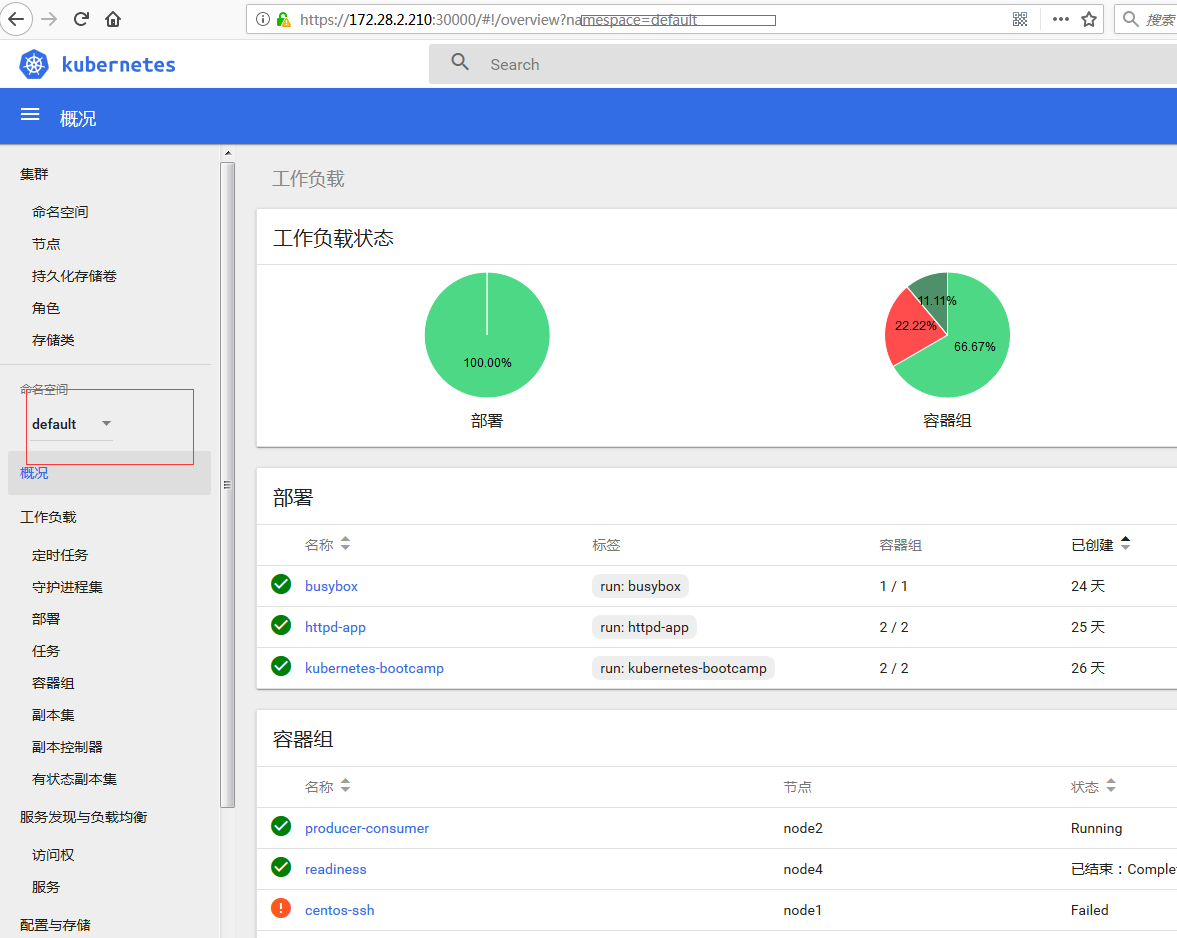Sort deployments by 名称 column
Viewport: 1177px width, 938px height.
pos(345,544)
